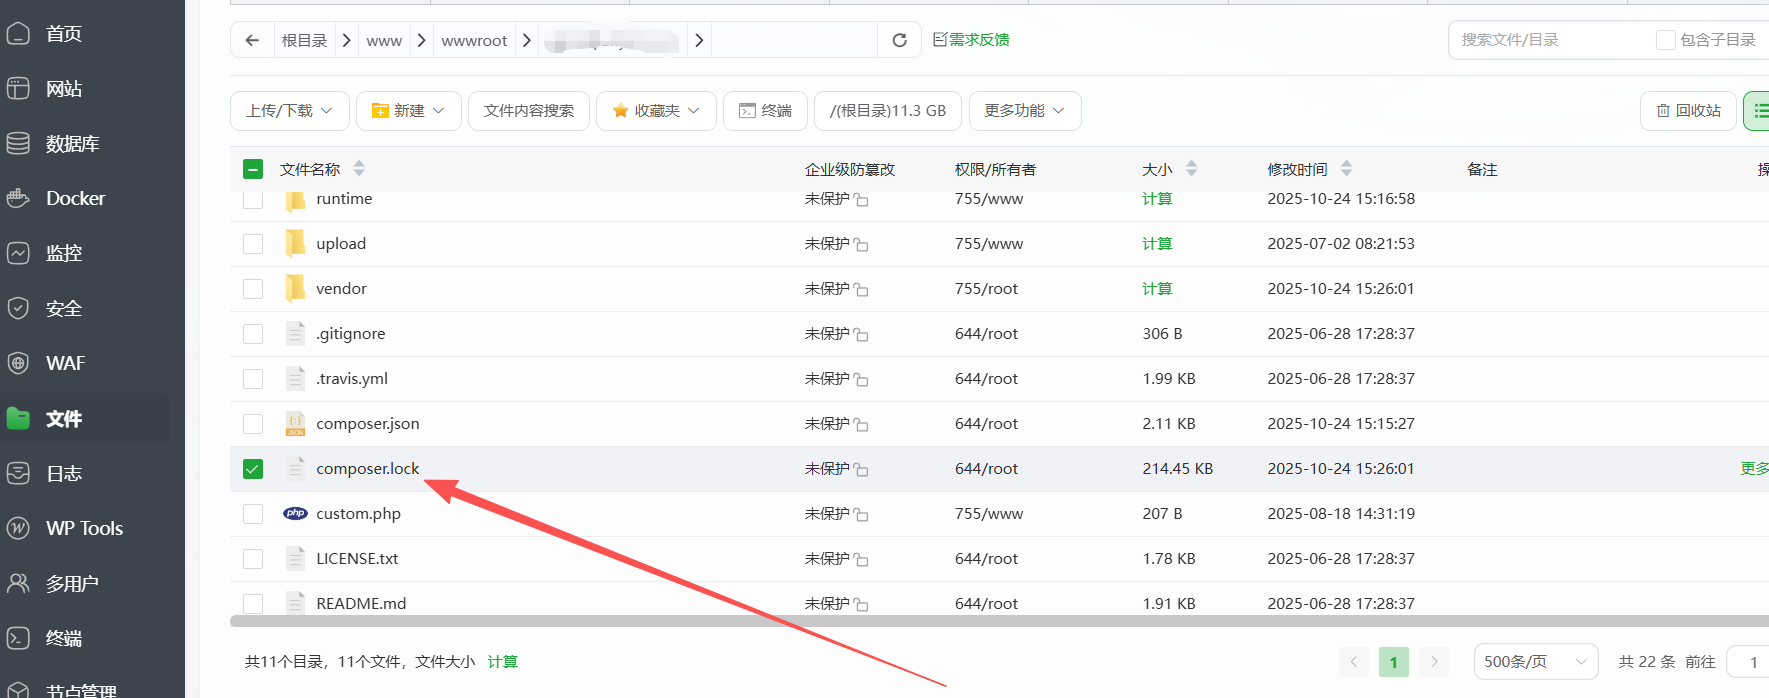Image resolution: width=1769 pixels, height=698 pixels.
Task: Select the upload folder checkbox
Action: point(253,244)
